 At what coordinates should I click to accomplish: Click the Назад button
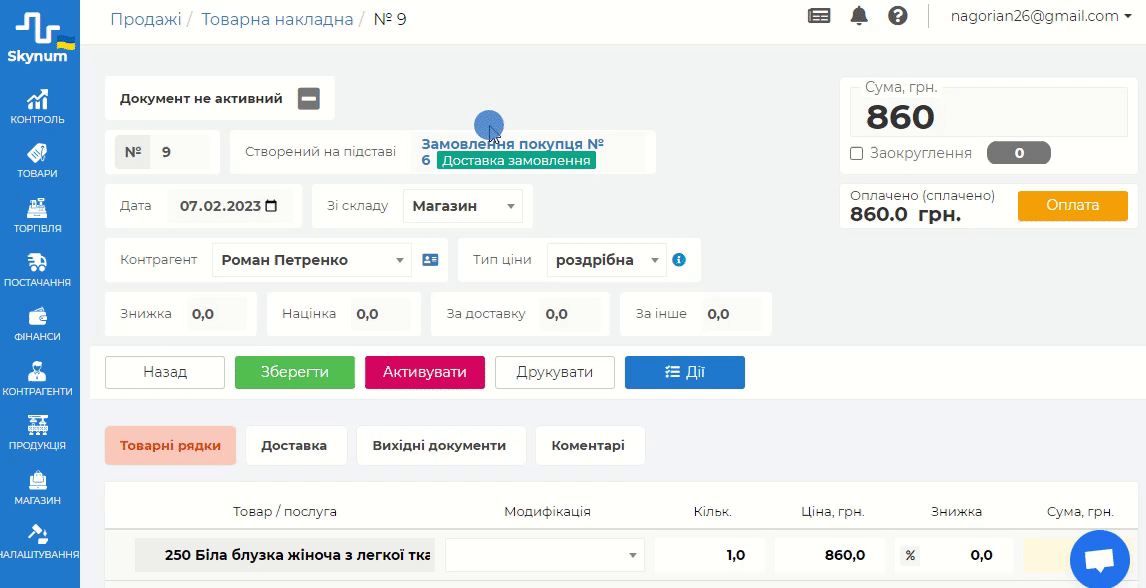click(165, 373)
